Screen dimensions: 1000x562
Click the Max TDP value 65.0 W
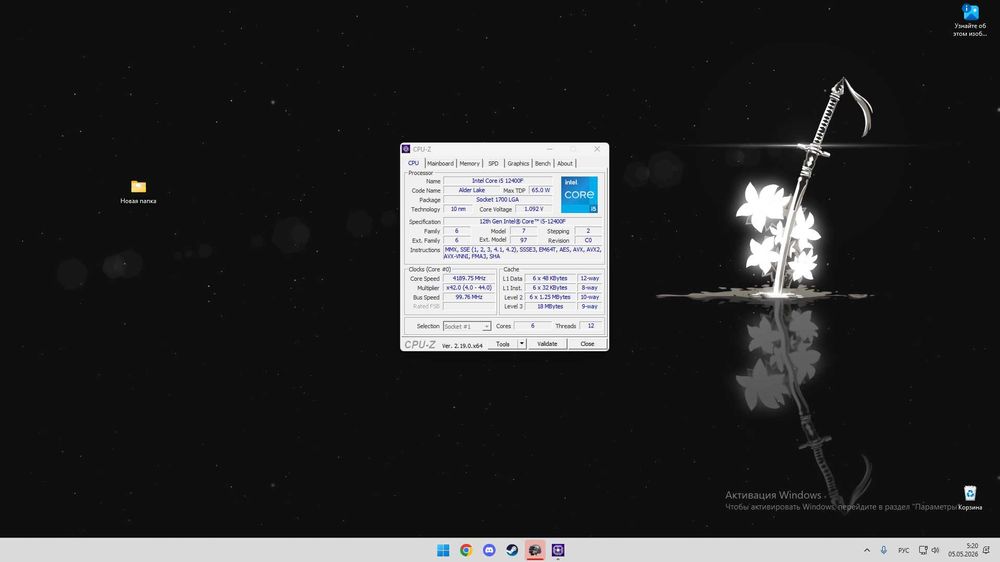(x=540, y=190)
